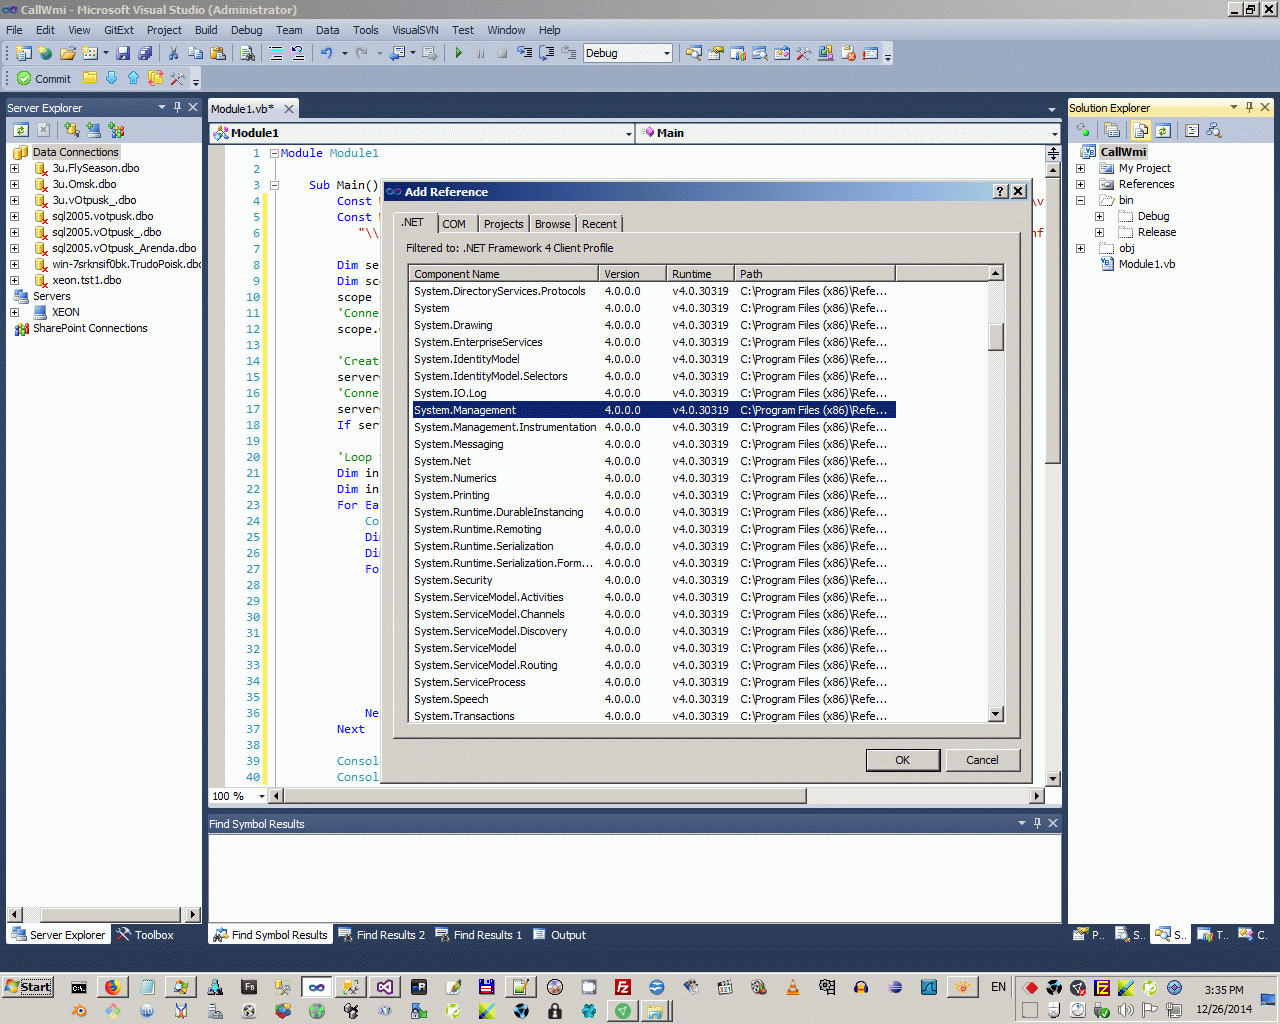Image resolution: width=1280 pixels, height=1024 pixels.
Task: Switch to the Output tab
Action: coord(559,935)
